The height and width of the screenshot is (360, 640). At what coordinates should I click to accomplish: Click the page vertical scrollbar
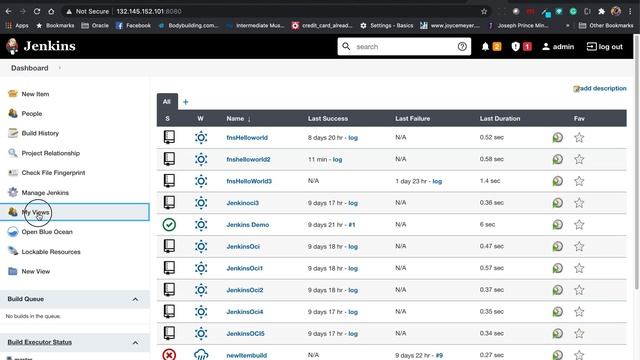pyautogui.click(x=636, y=163)
